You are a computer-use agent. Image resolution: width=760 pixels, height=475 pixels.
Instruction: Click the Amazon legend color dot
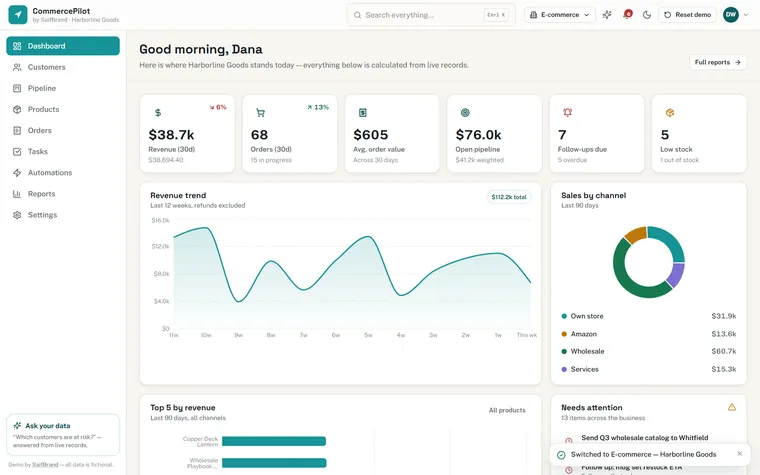(564, 334)
